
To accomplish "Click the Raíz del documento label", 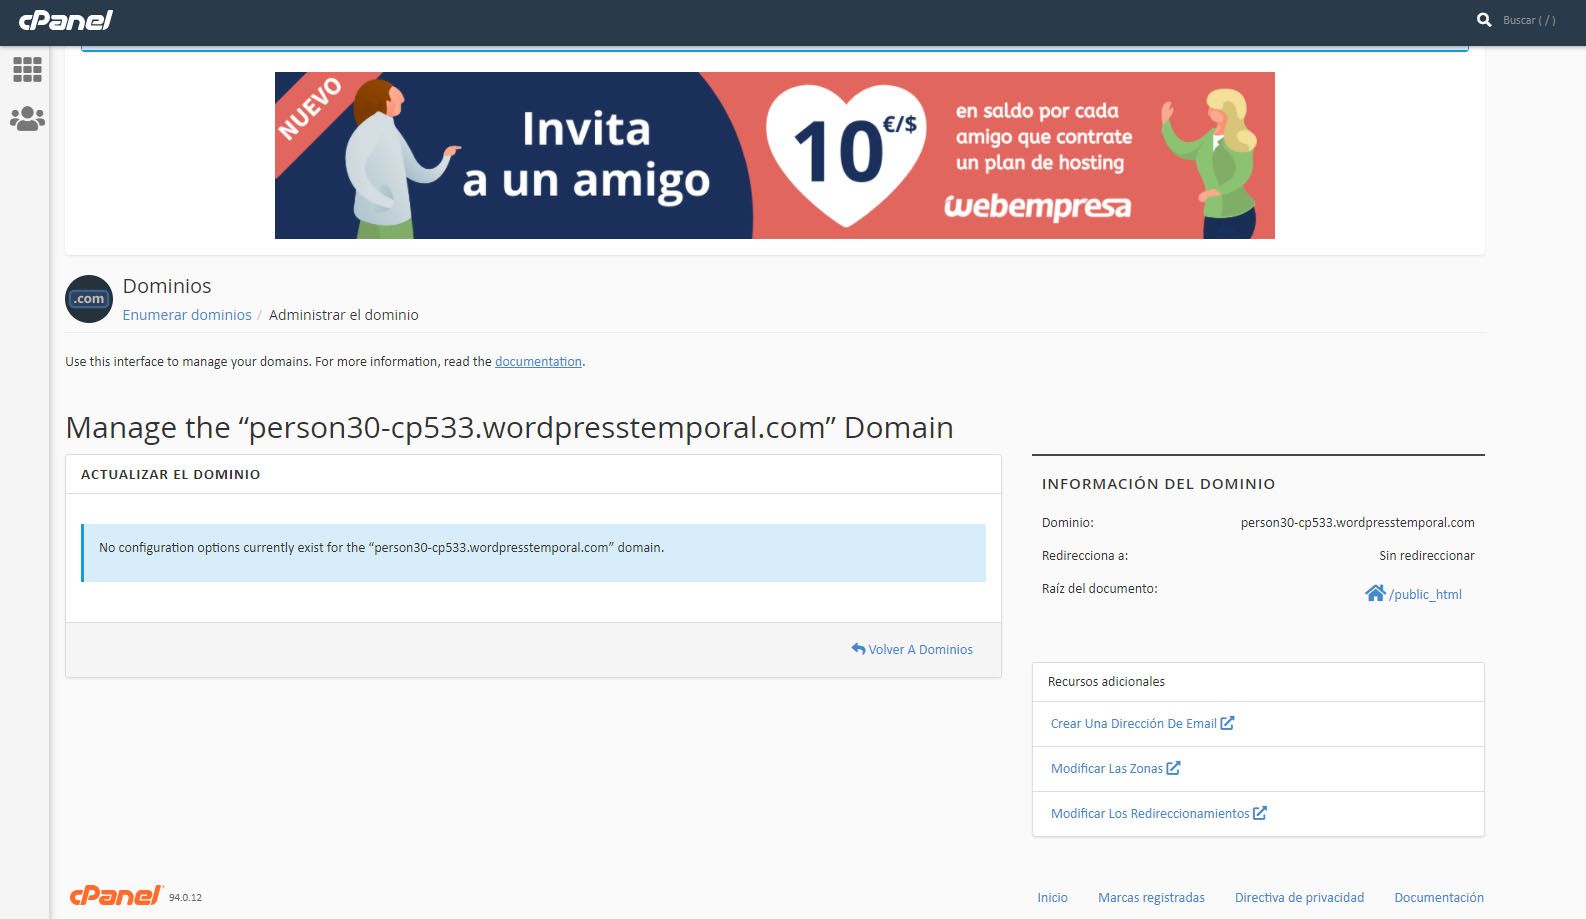I will [x=1099, y=589].
